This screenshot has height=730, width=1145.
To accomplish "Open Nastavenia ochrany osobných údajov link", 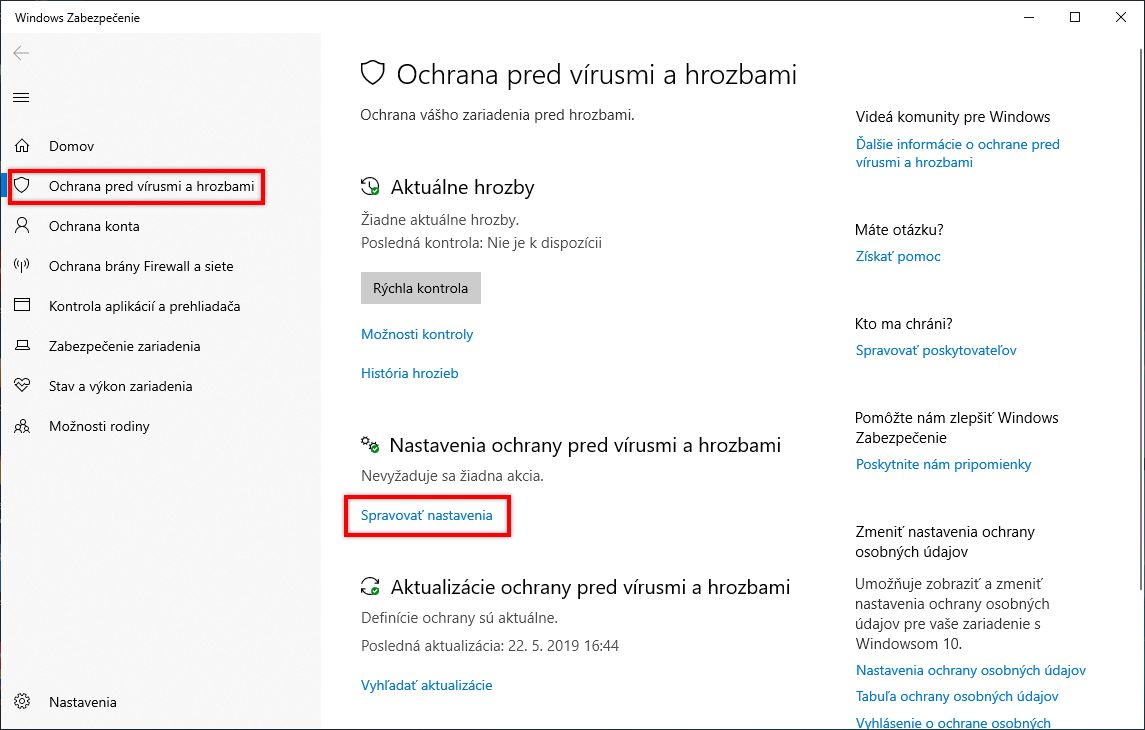I will [x=970, y=670].
